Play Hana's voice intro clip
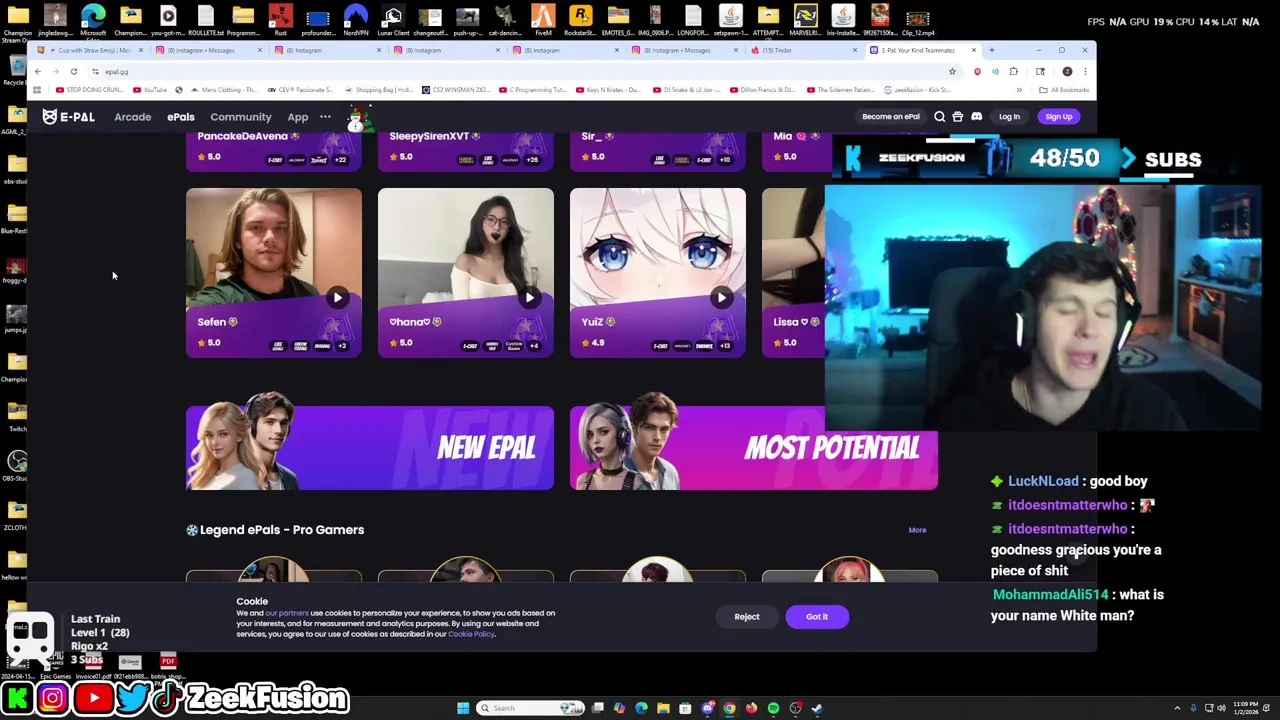 click(x=529, y=297)
